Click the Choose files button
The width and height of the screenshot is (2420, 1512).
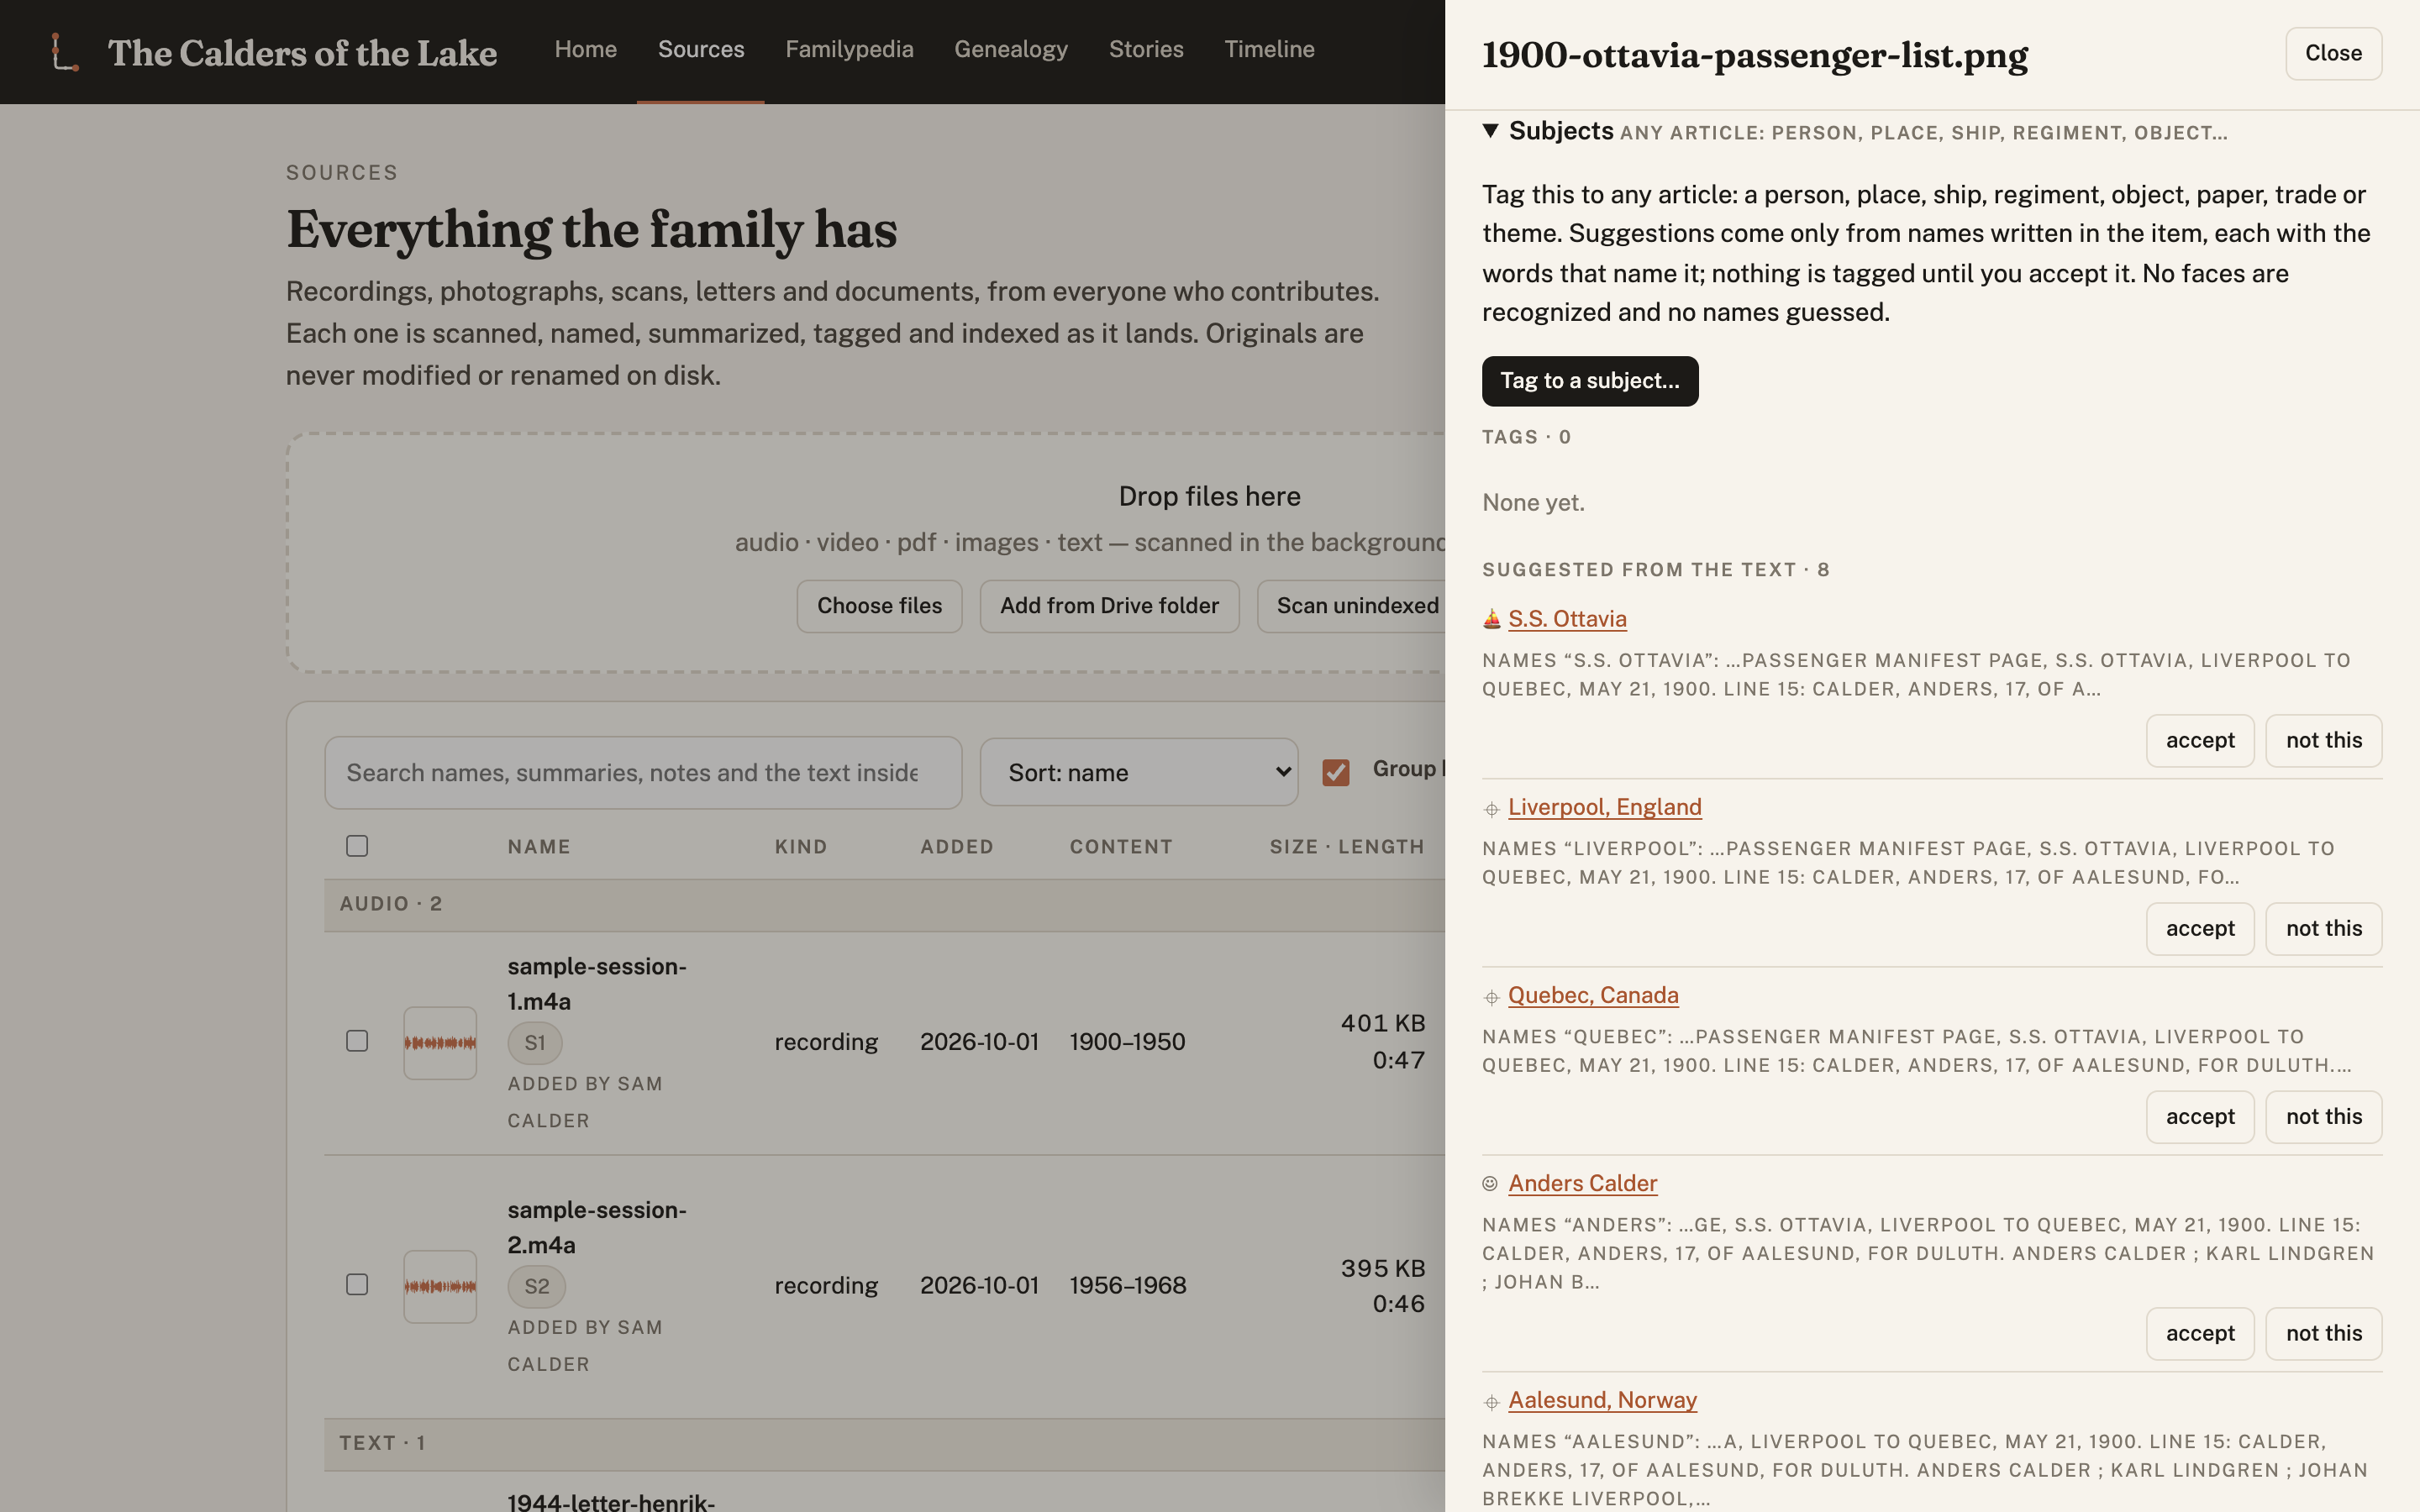tap(879, 606)
